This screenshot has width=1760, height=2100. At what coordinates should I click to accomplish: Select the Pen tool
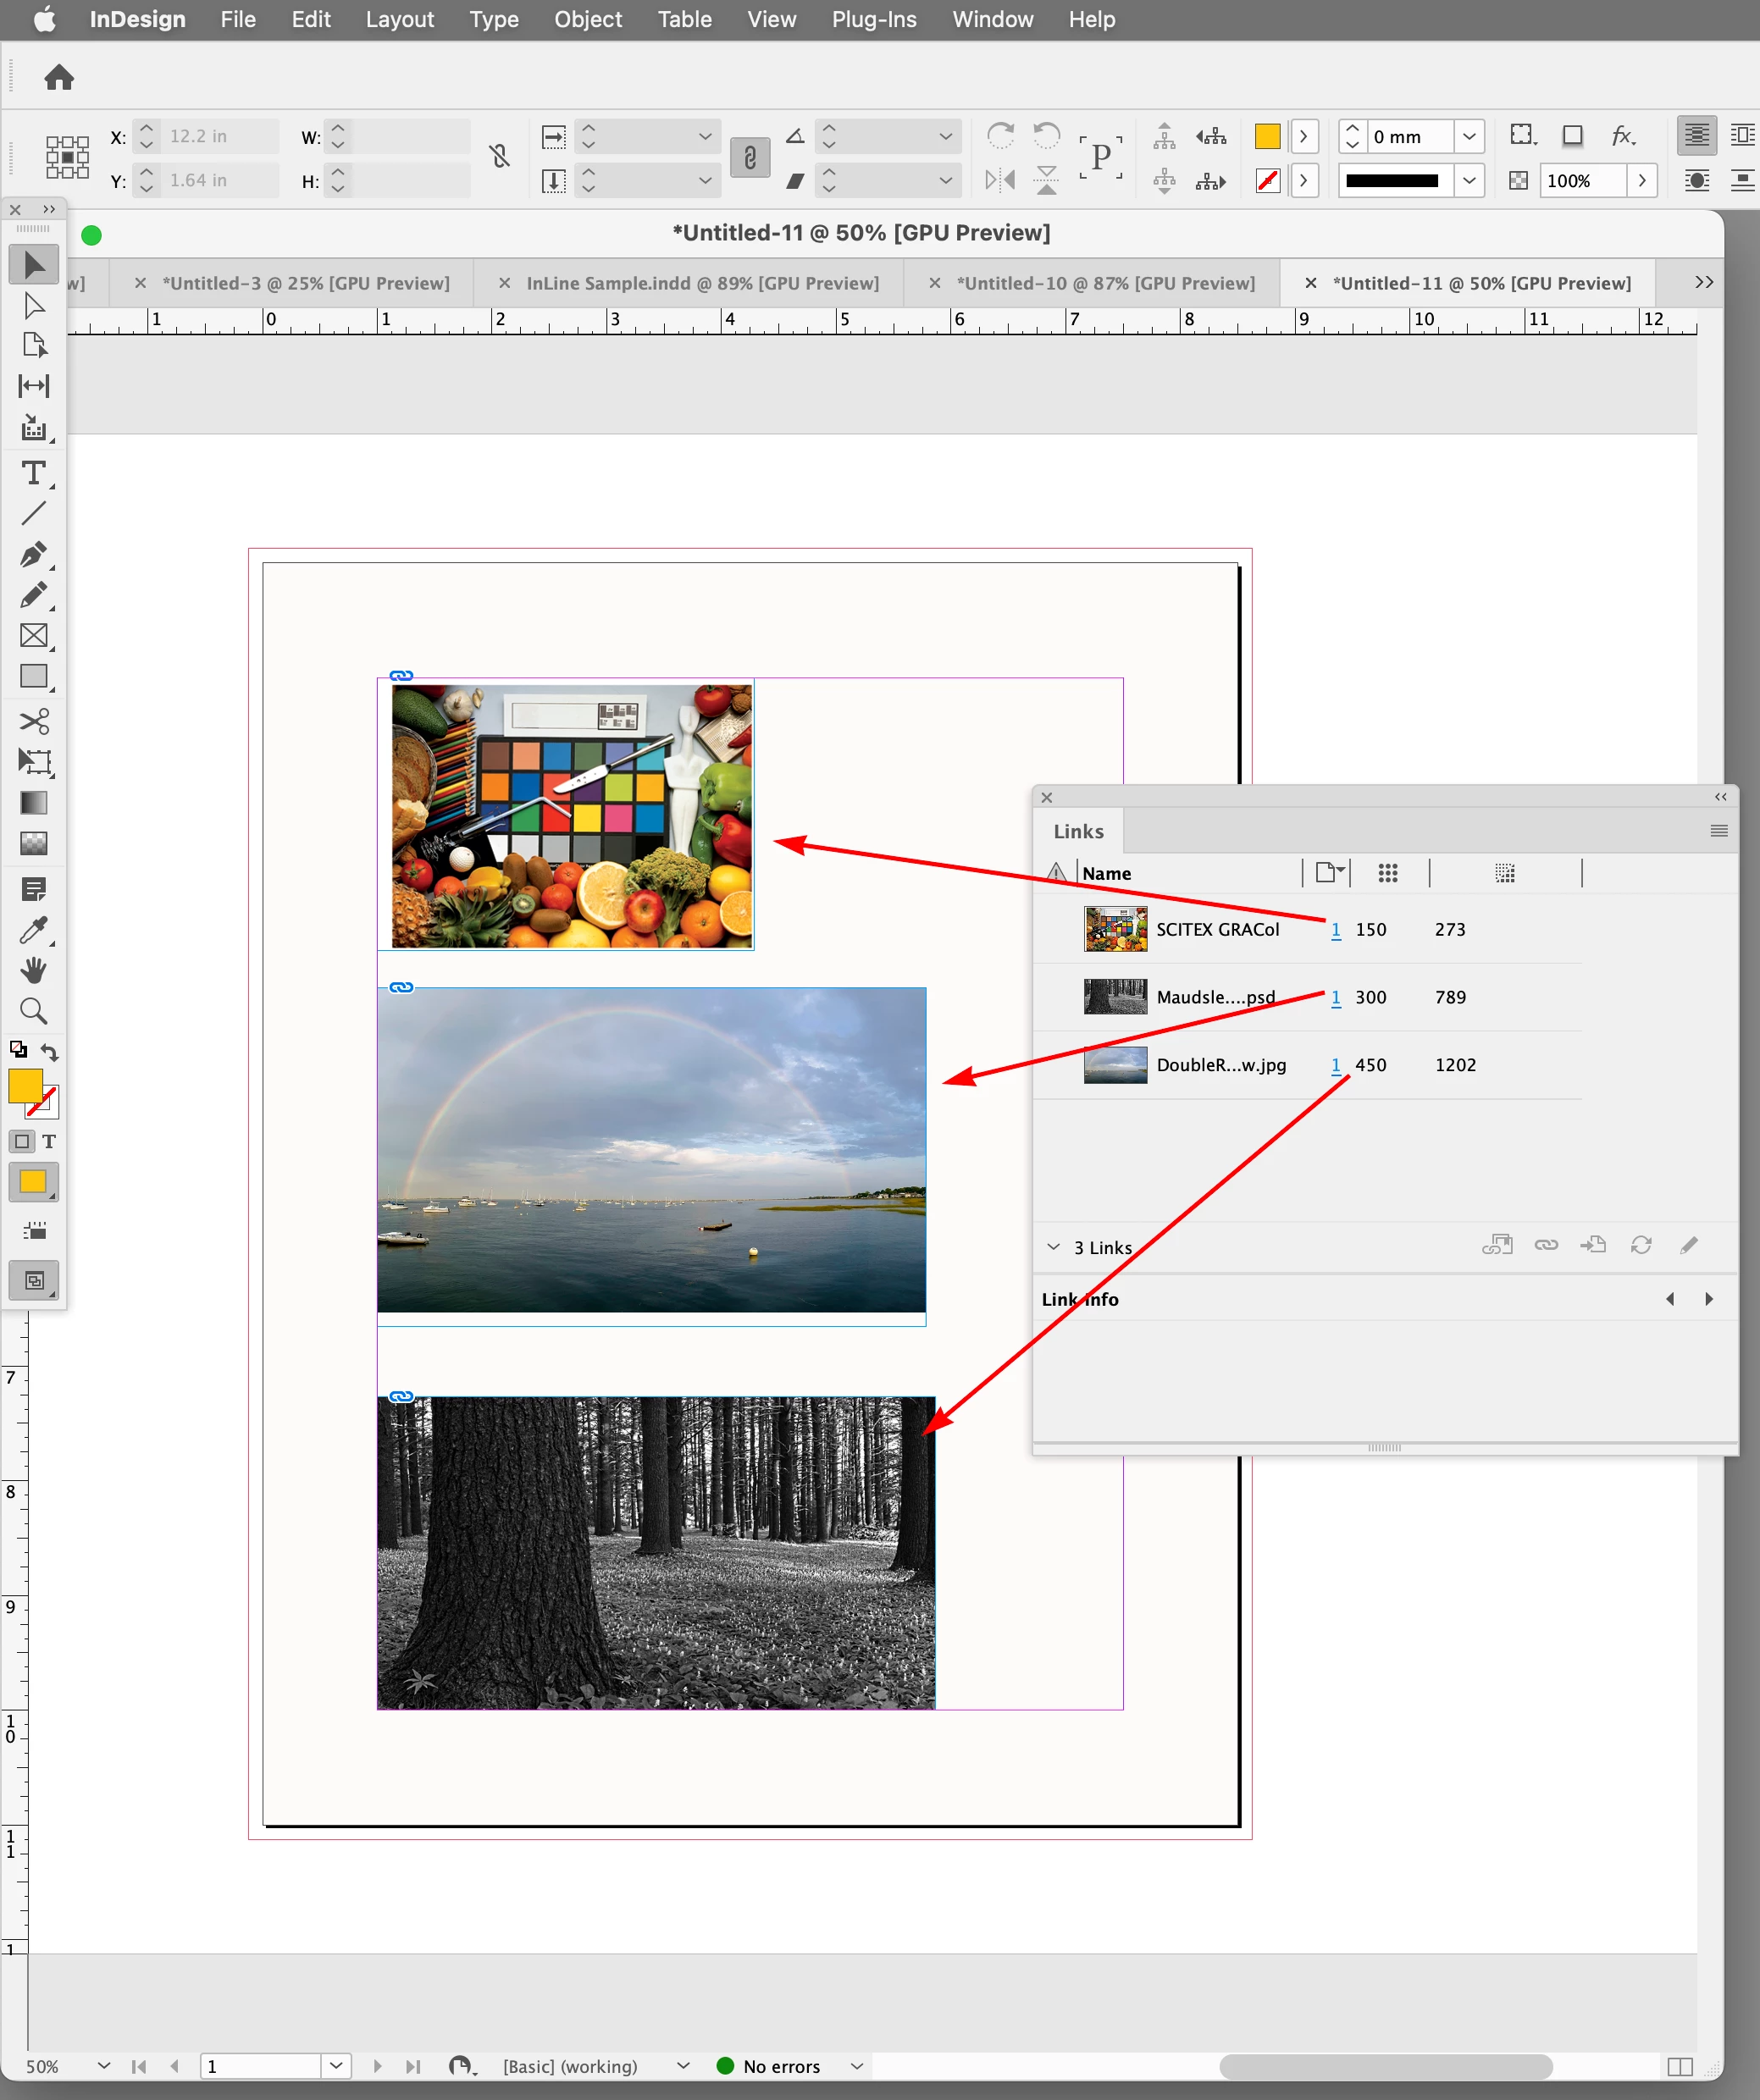[33, 554]
